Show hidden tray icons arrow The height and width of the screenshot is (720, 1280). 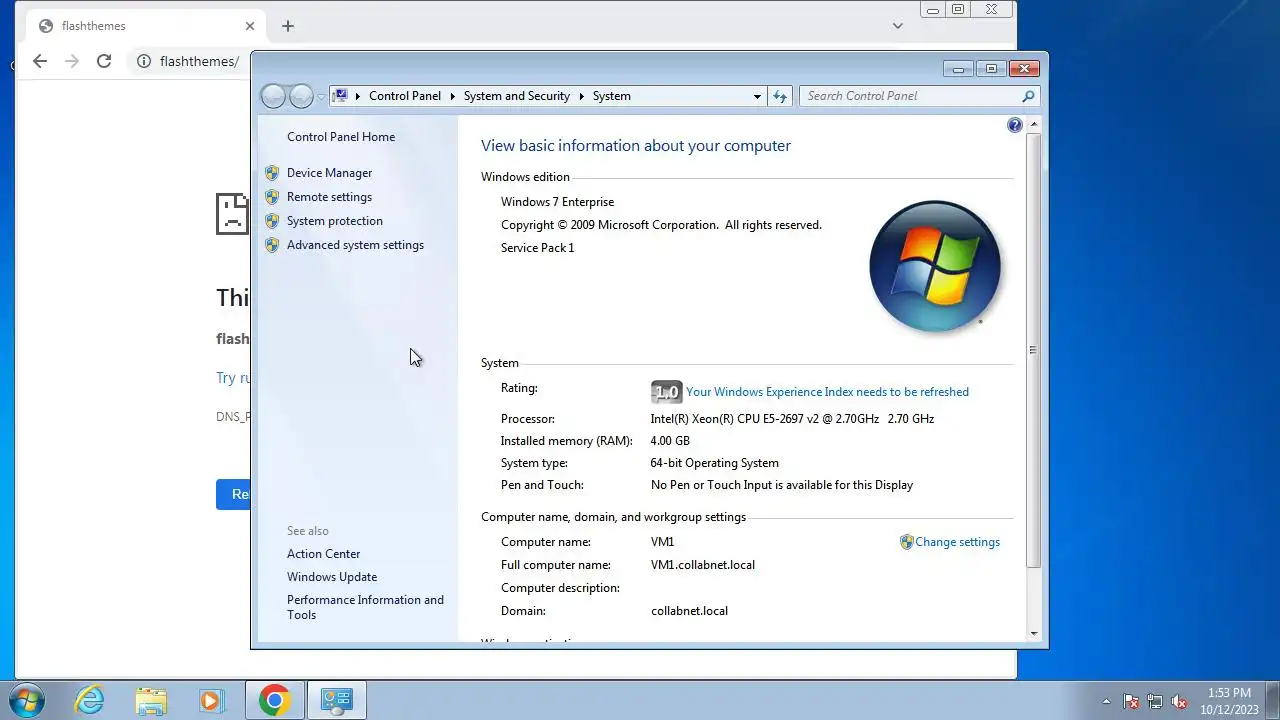tap(1106, 701)
